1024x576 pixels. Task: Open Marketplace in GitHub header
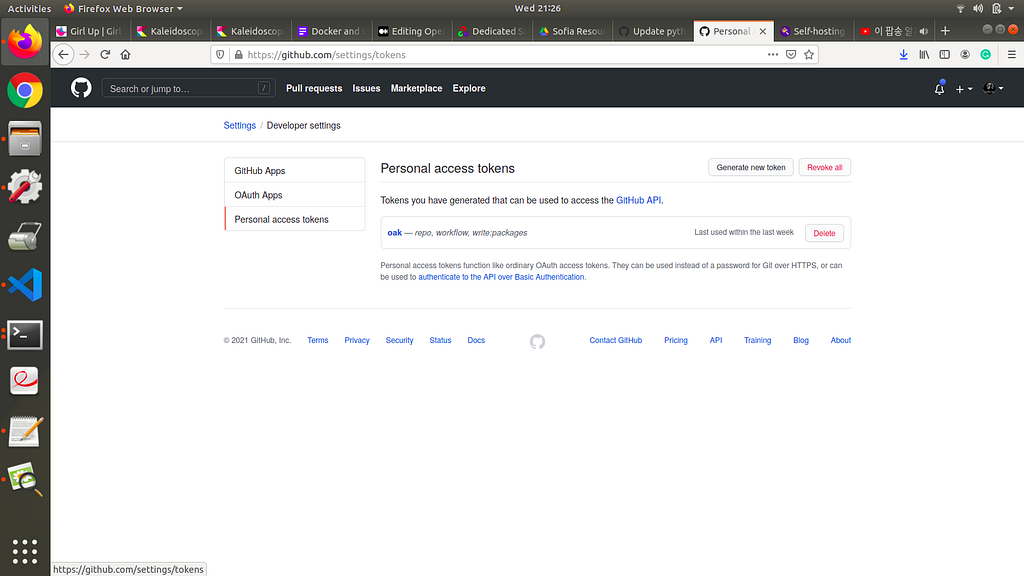[x=417, y=88]
